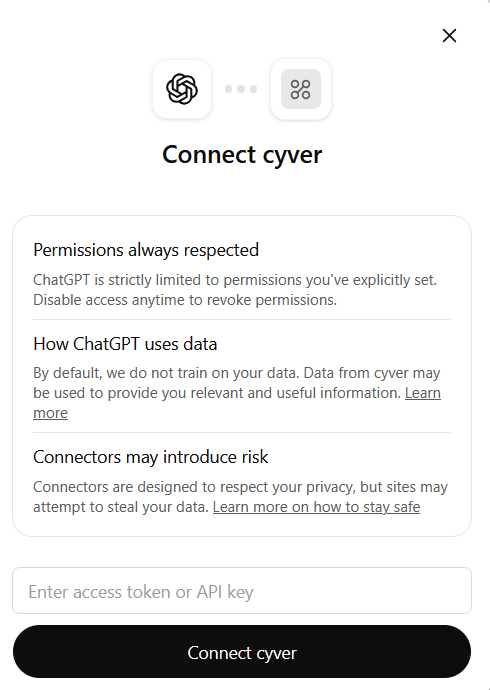490x690 pixels.
Task: Close the Connect cyver dialog
Action: pyautogui.click(x=449, y=36)
